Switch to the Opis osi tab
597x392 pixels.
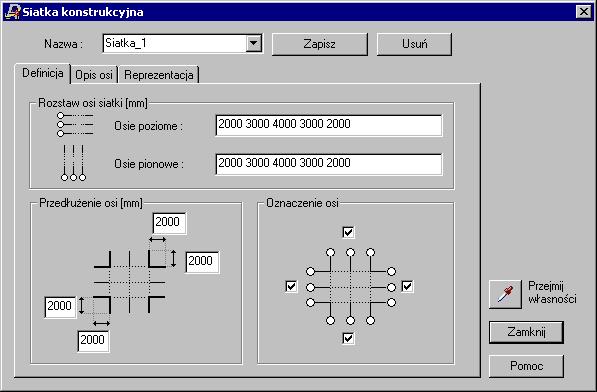point(94,75)
